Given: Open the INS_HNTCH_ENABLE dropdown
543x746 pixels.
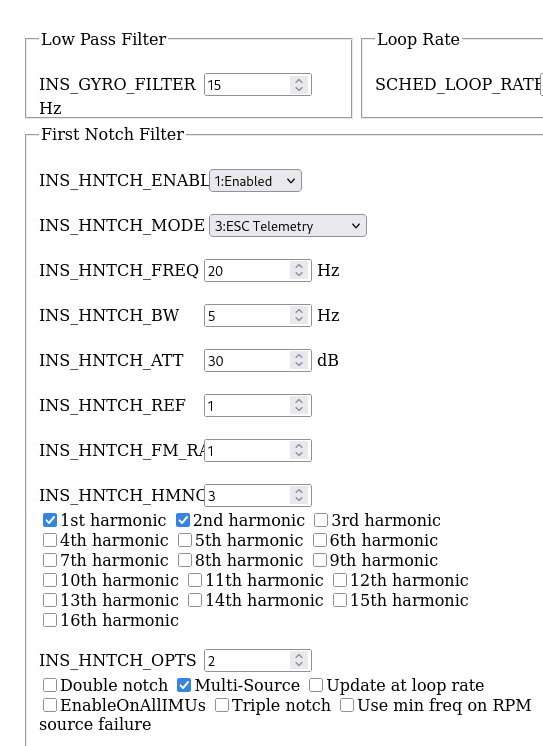Looking at the screenshot, I should click(255, 181).
